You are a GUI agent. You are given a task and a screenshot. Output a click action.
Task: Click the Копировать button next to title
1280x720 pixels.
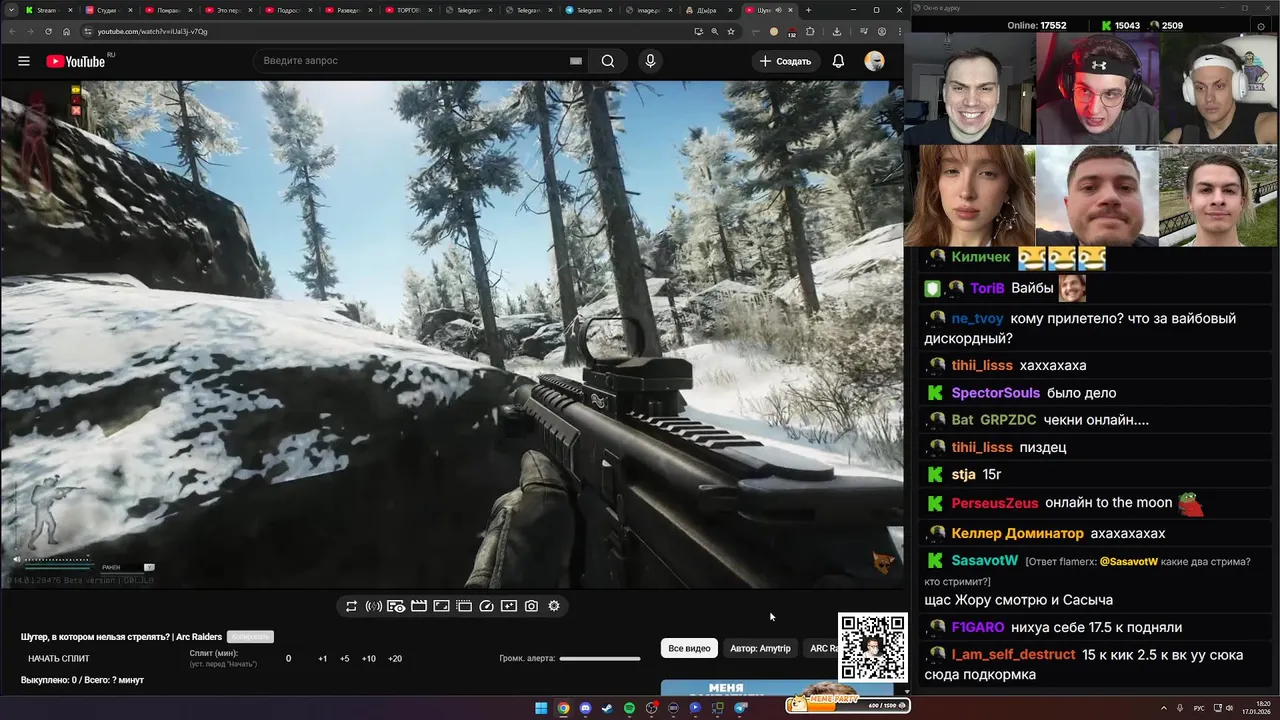click(x=250, y=637)
